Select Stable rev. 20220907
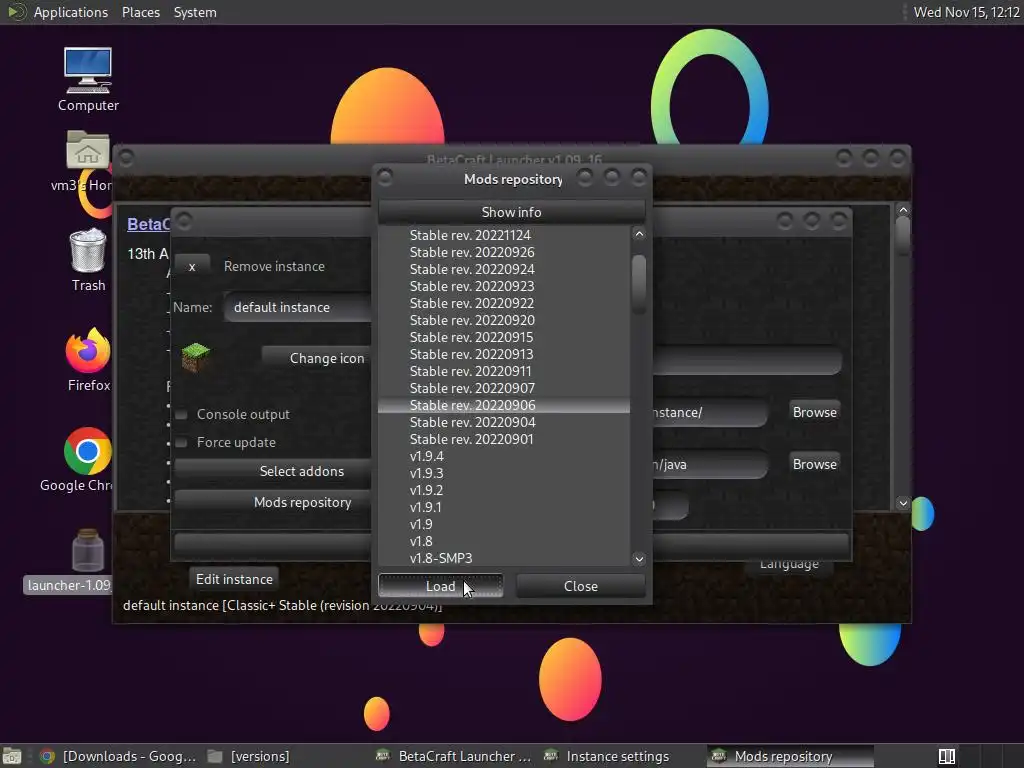 coord(504,388)
